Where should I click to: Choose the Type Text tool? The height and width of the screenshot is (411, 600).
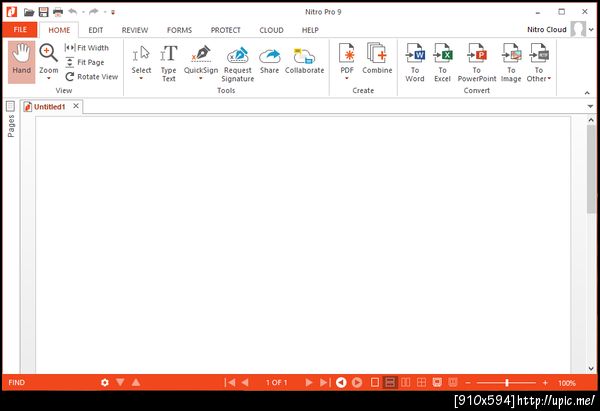(169, 63)
